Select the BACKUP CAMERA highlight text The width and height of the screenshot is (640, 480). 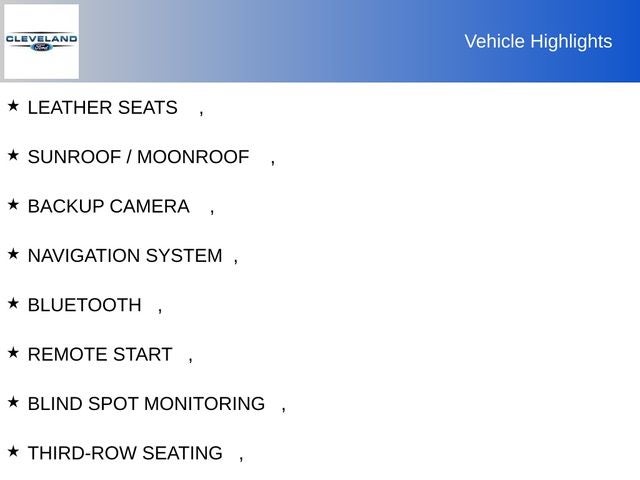tap(108, 207)
